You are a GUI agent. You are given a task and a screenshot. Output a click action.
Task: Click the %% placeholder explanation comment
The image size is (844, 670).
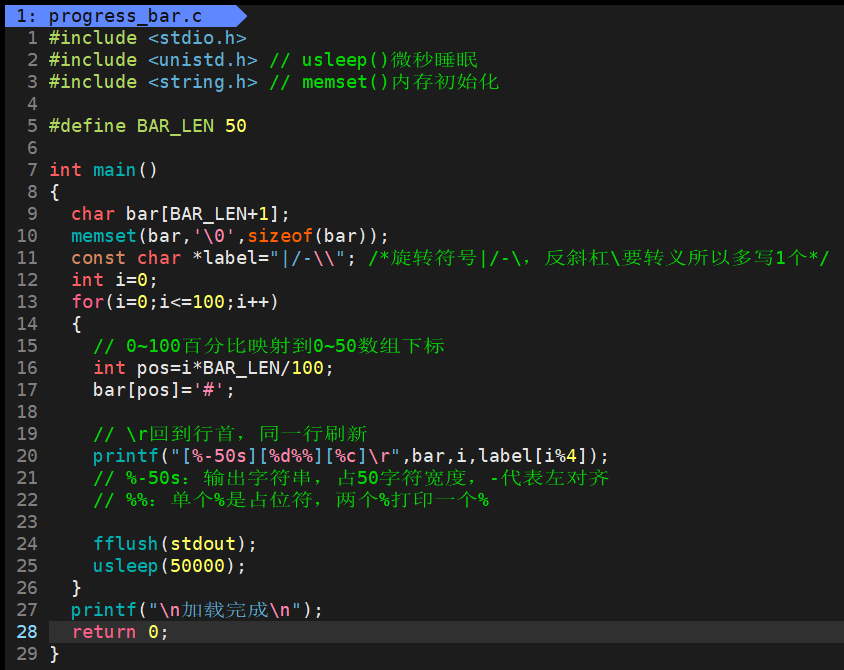291,500
